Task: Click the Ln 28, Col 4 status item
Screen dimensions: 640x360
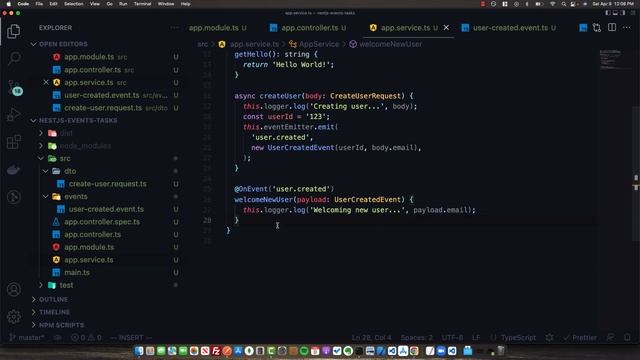Action: pos(371,338)
